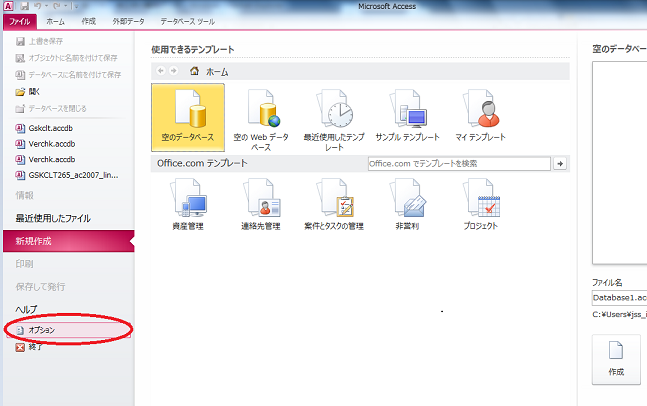Open 最近使用したテンプレート
Screen dimensions: 647x406
(334, 120)
